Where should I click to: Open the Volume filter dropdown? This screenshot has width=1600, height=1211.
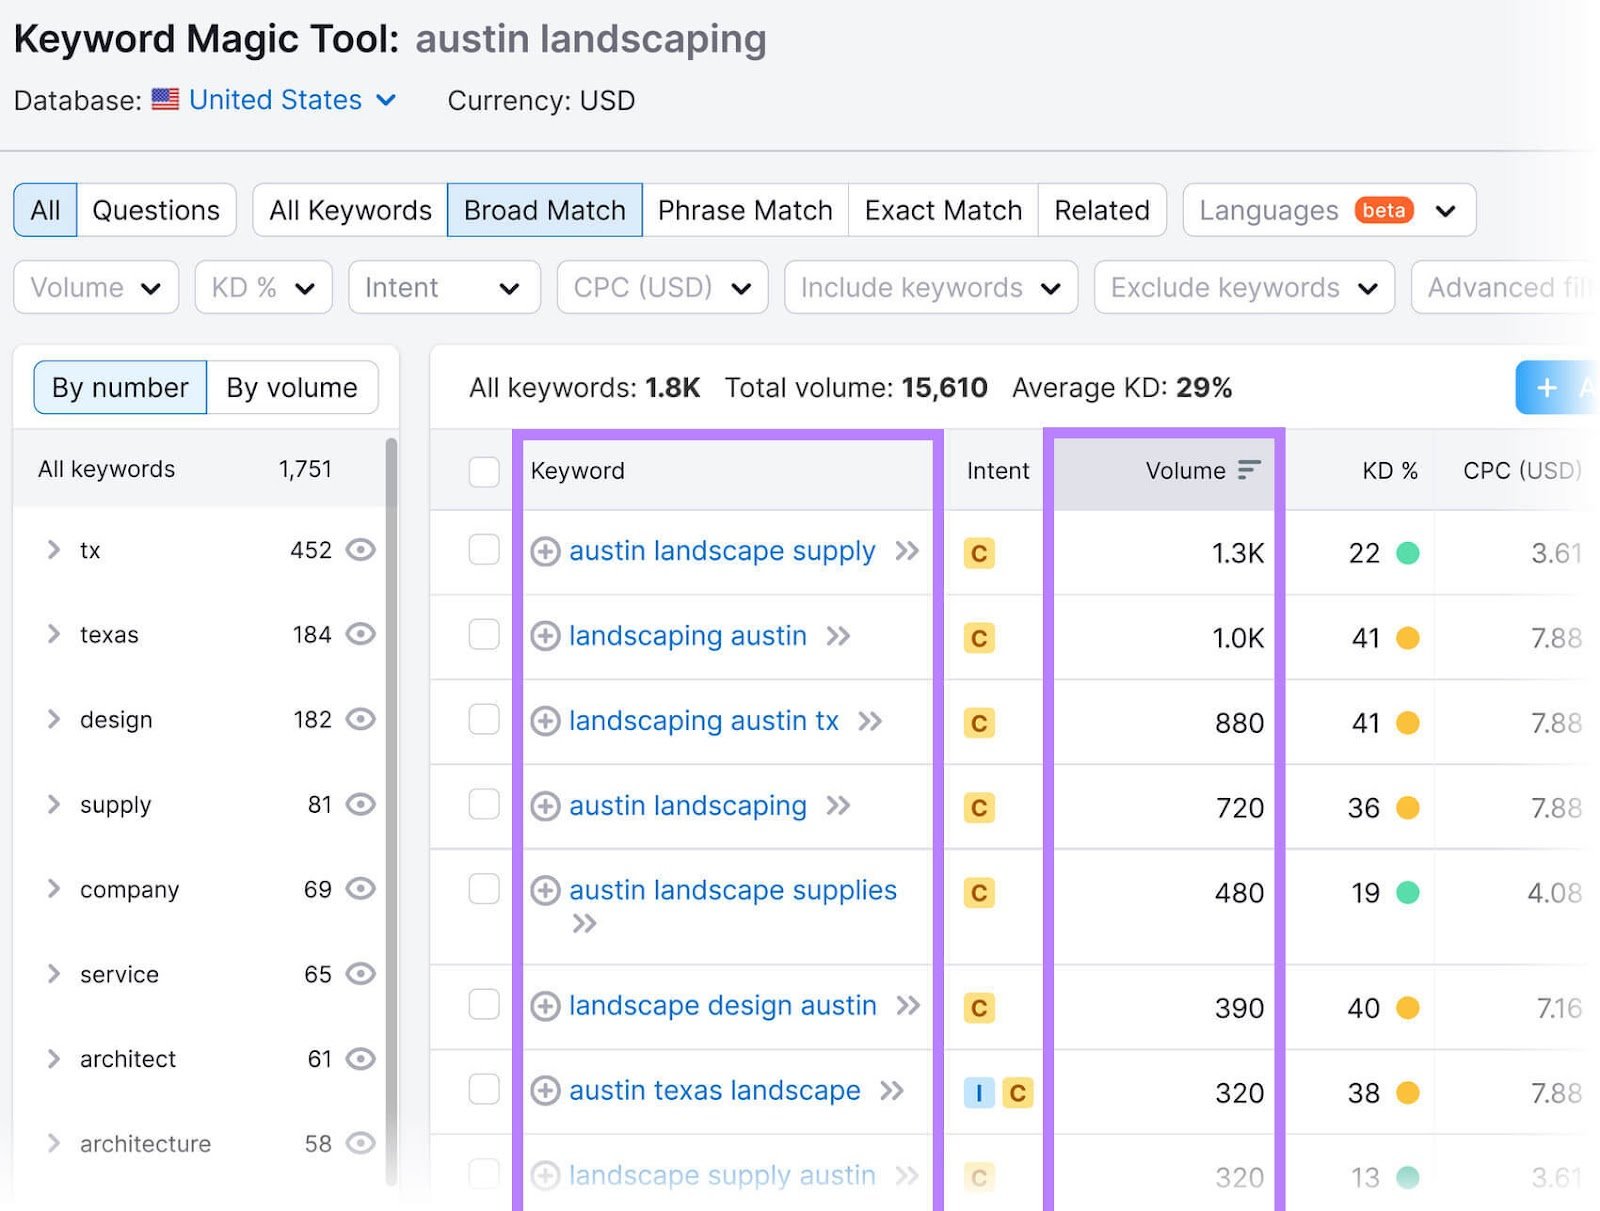point(95,287)
